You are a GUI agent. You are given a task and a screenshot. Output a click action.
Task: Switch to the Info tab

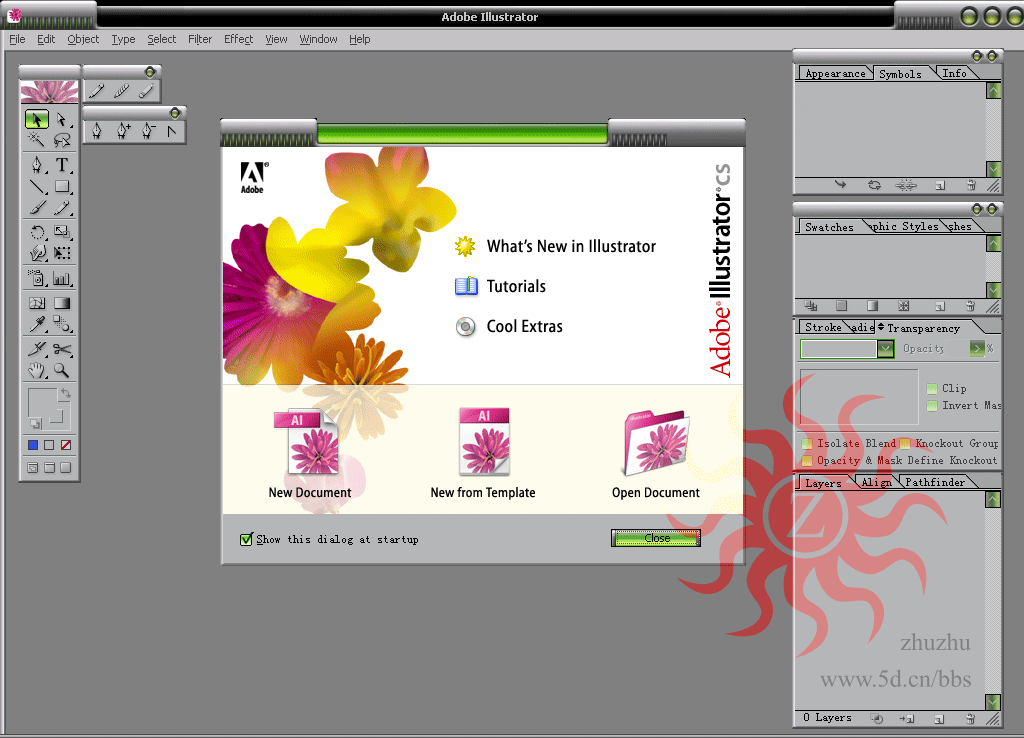(x=954, y=74)
